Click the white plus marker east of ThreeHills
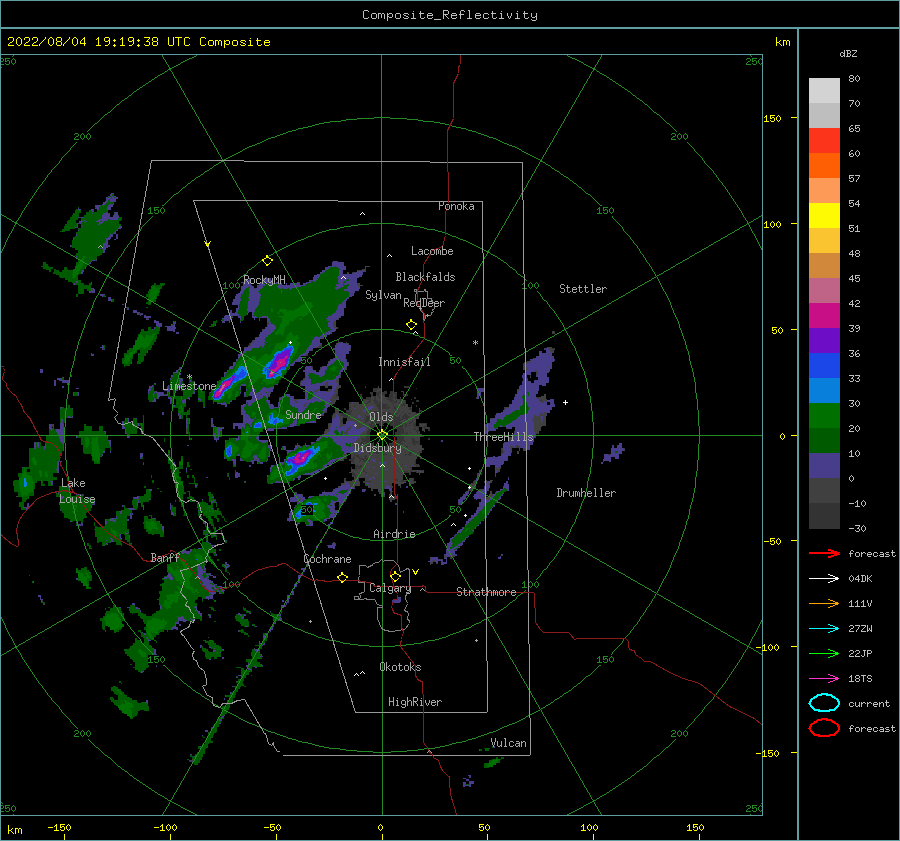900x841 pixels. [565, 402]
